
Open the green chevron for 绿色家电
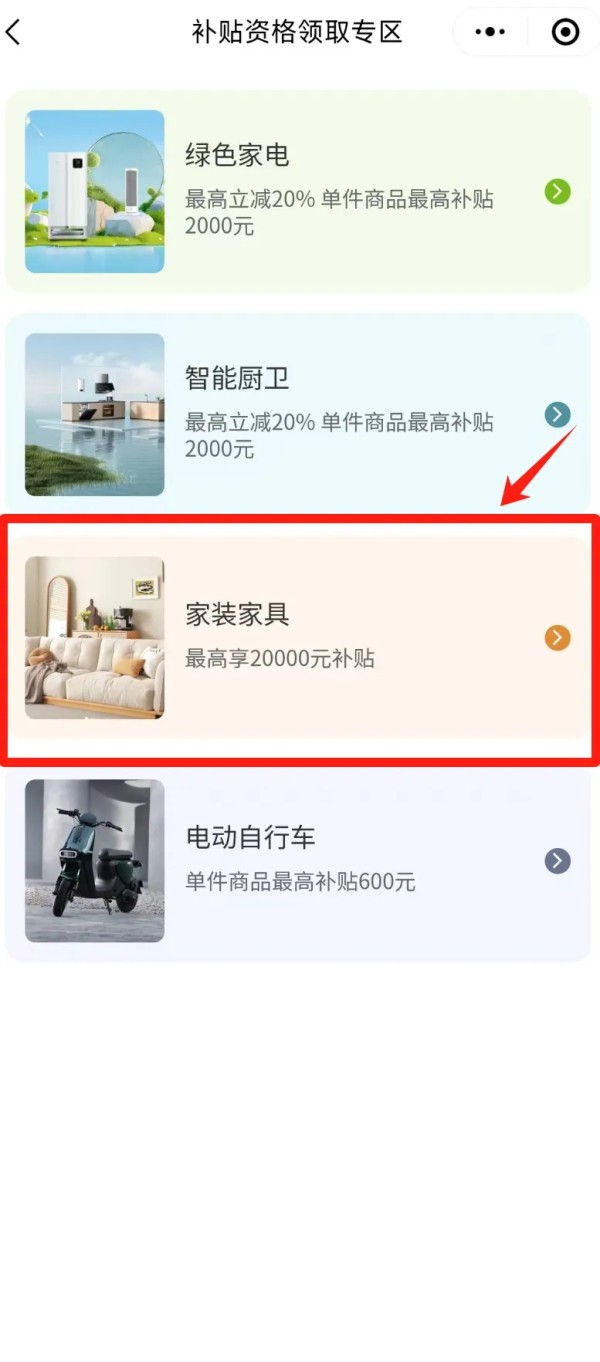click(557, 191)
